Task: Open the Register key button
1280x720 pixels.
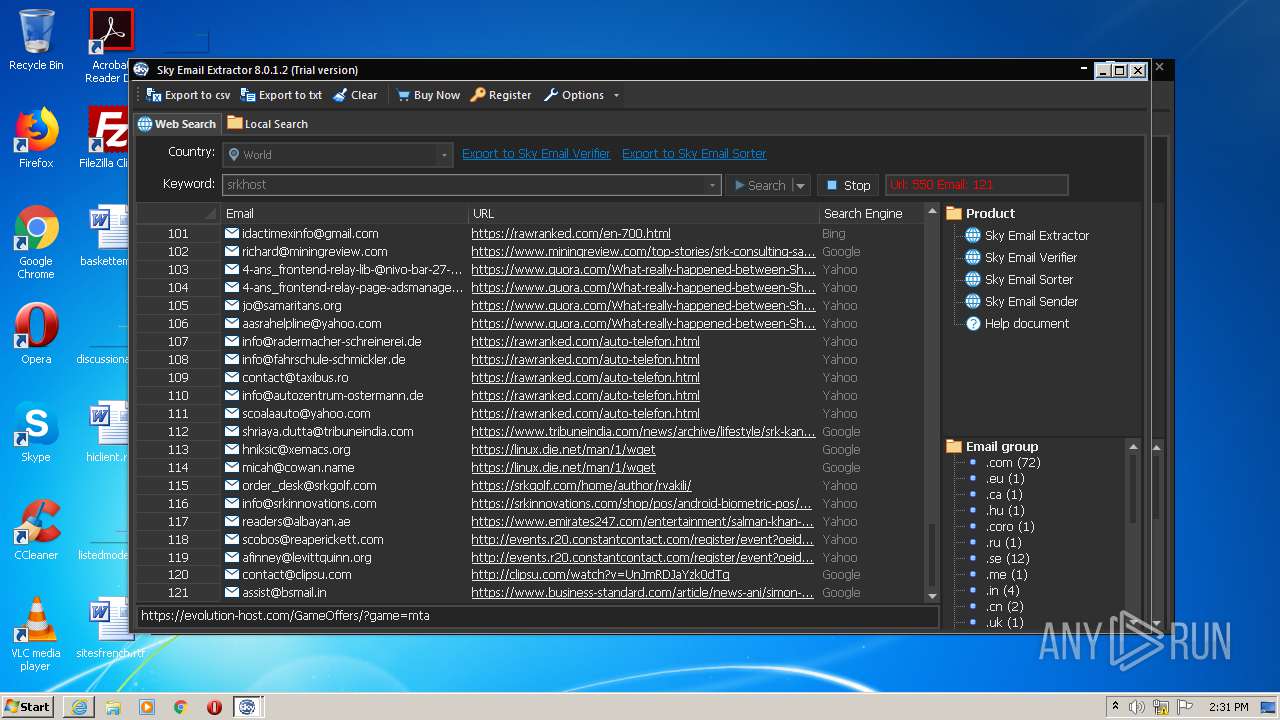Action: (501, 95)
